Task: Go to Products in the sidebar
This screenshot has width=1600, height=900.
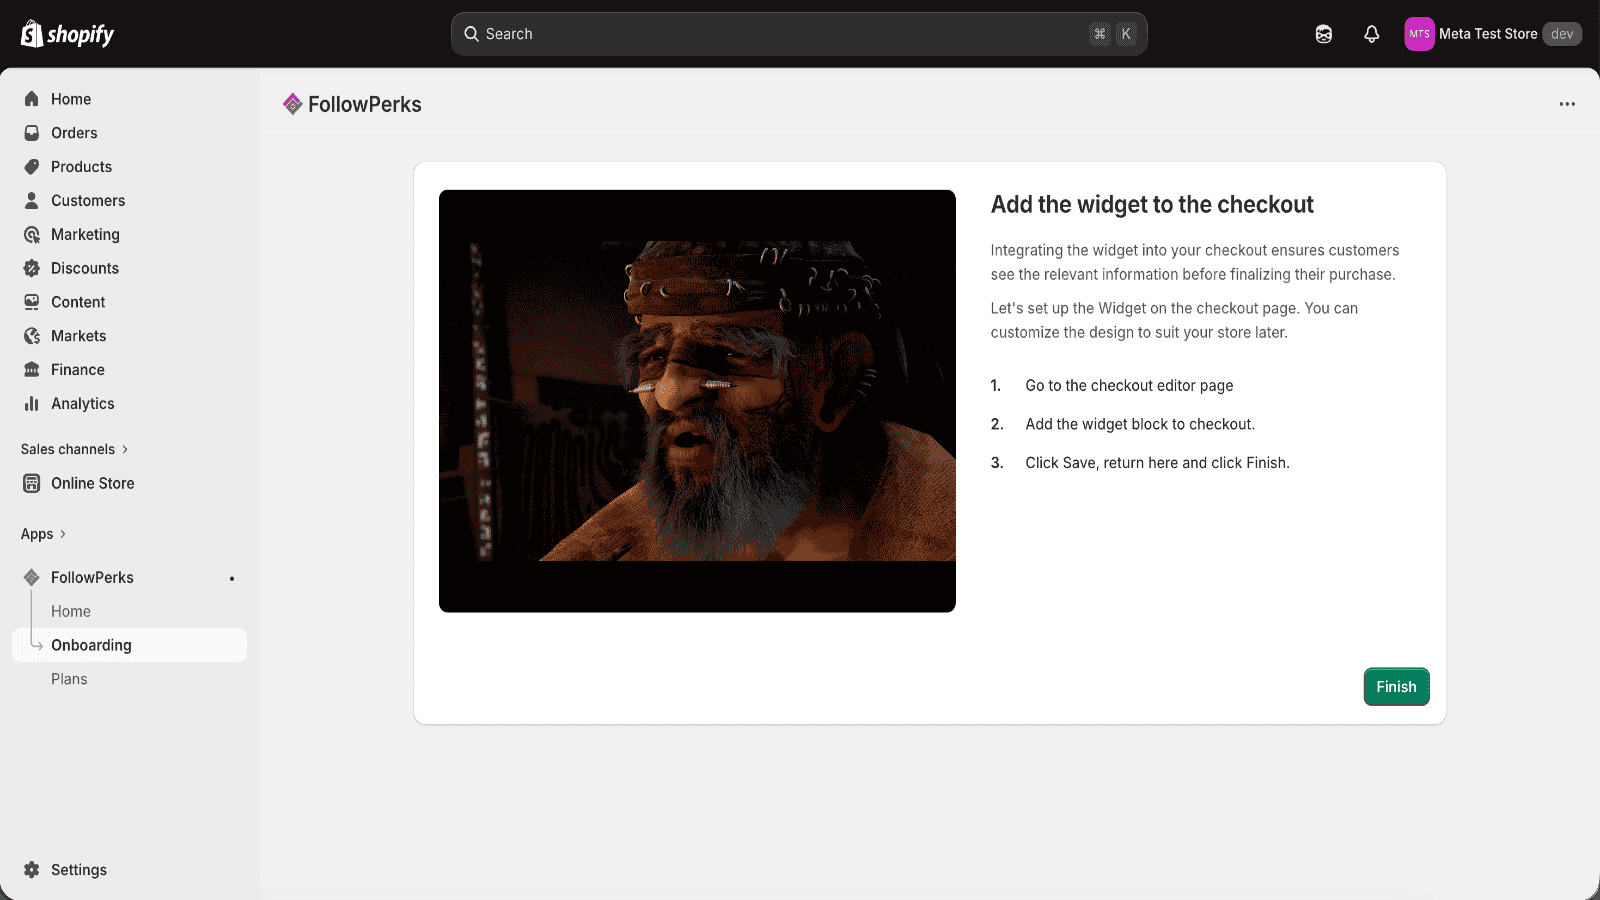Action: tap(129, 167)
